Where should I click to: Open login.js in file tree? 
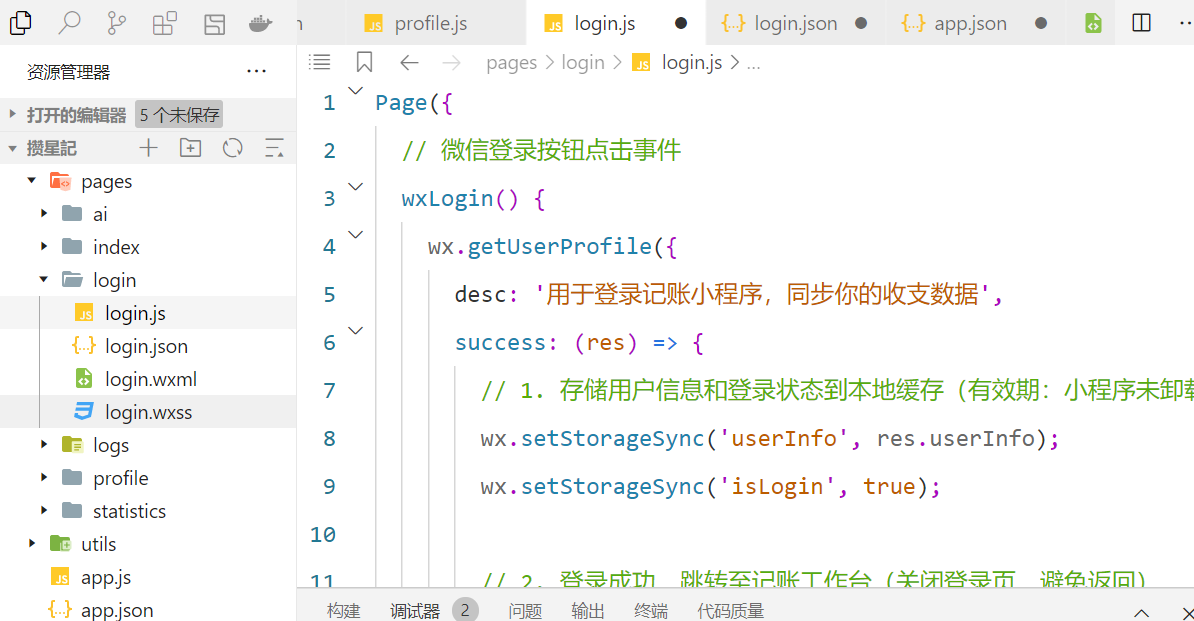point(148,313)
